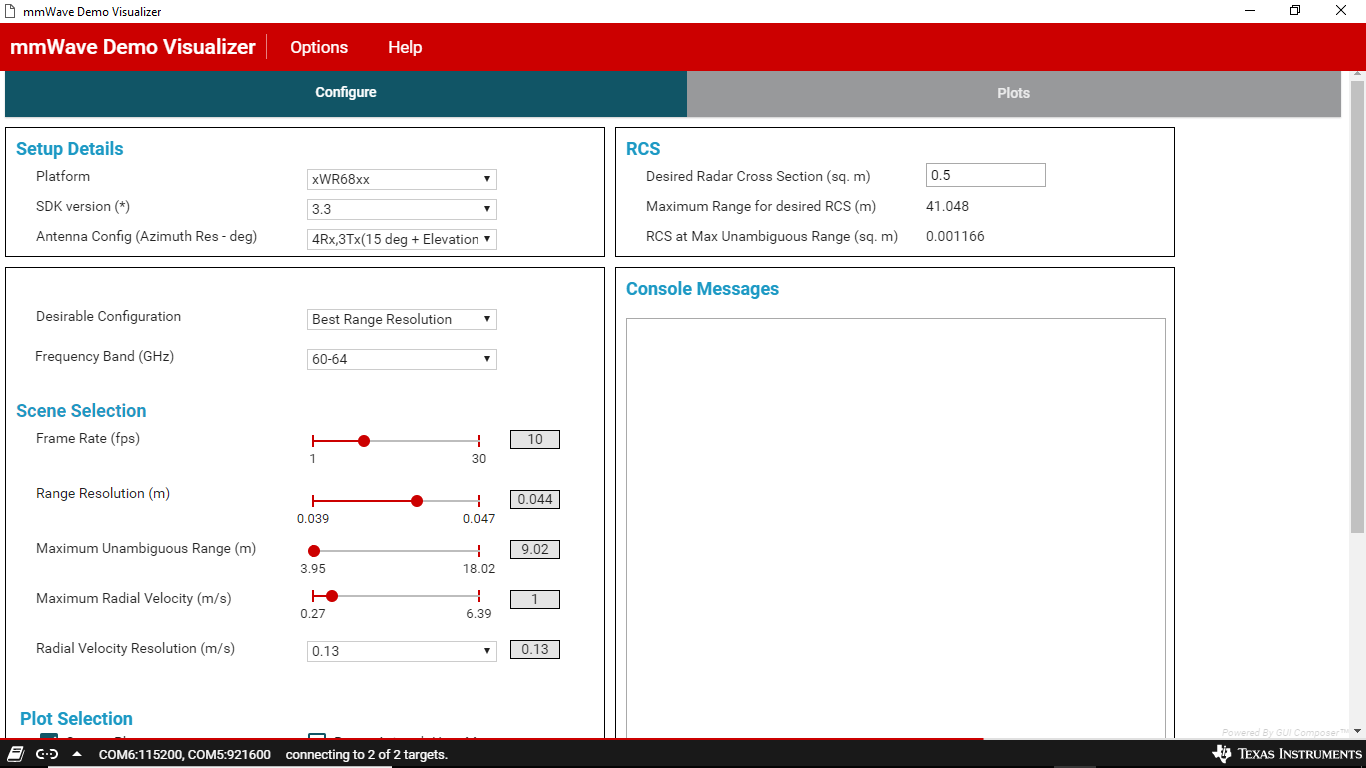1366x768 pixels.
Task: Click the Plot Selection heading
Action: tap(76, 719)
